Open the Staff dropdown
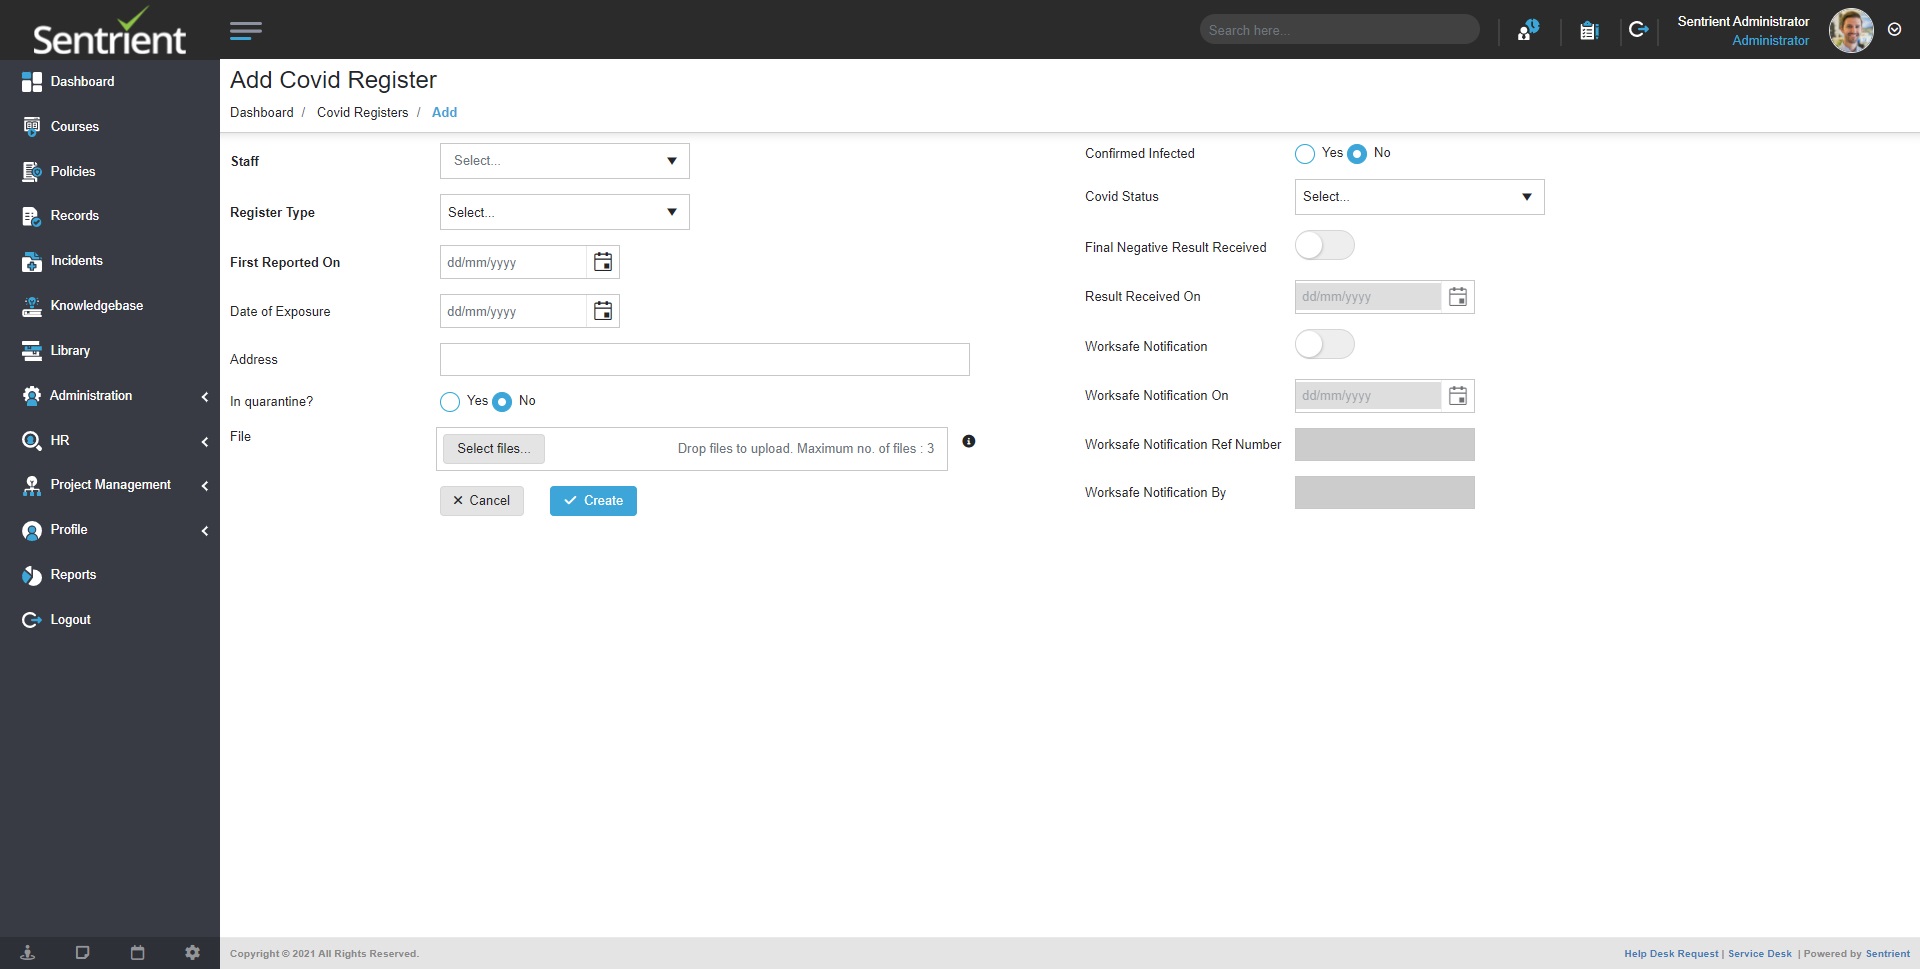Image resolution: width=1920 pixels, height=969 pixels. 564,160
